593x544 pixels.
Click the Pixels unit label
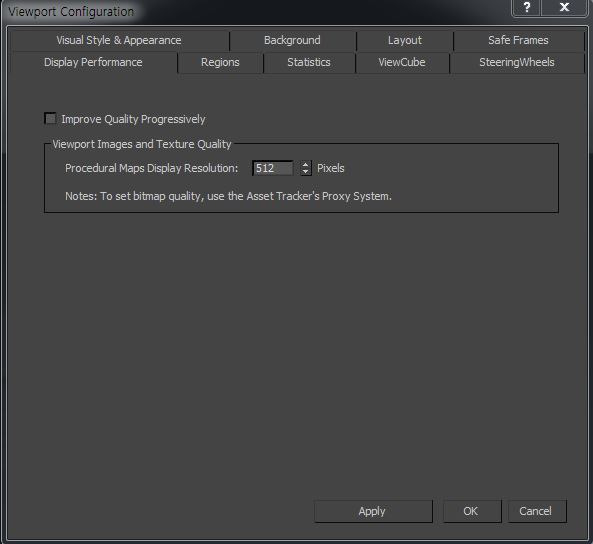coord(331,168)
